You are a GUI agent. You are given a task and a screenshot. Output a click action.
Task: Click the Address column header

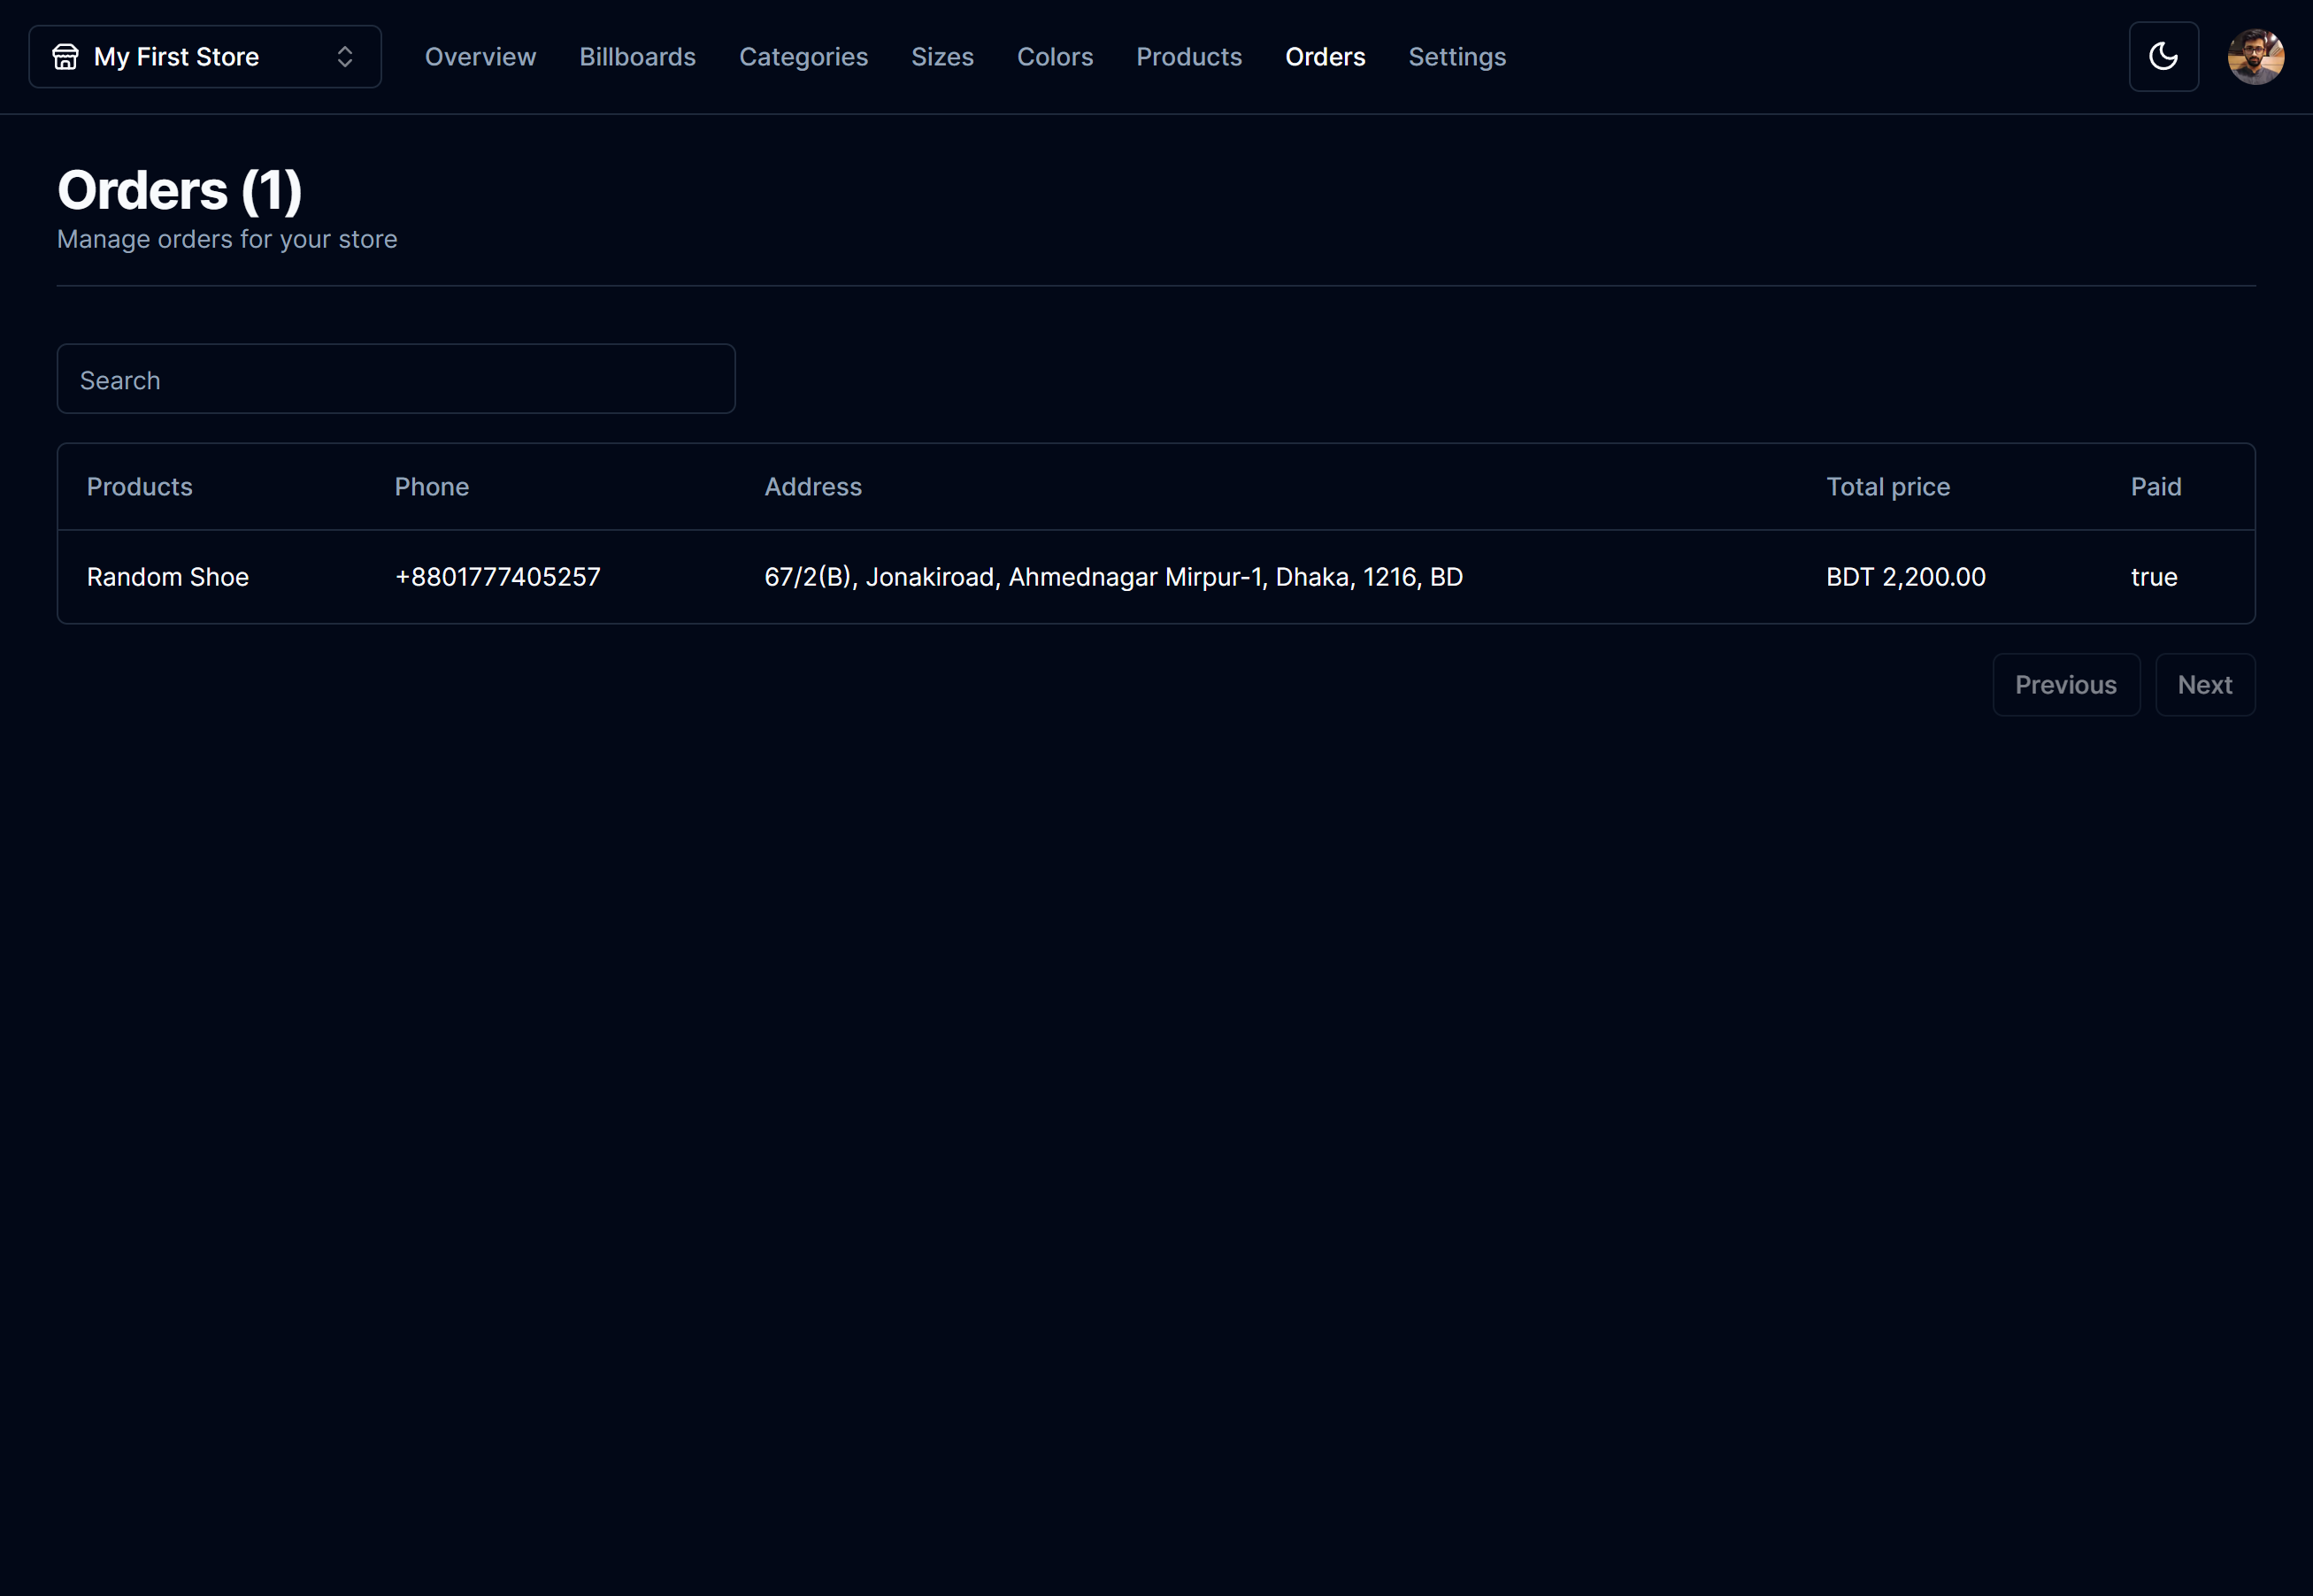pos(813,487)
